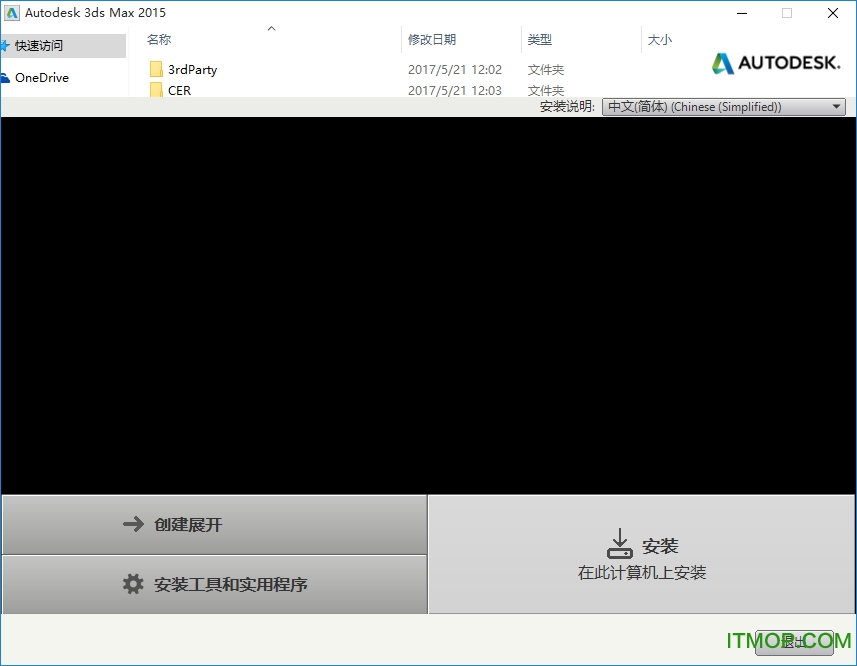Image resolution: width=857 pixels, height=666 pixels.
Task: Select the CER folder name
Action: click(x=179, y=91)
